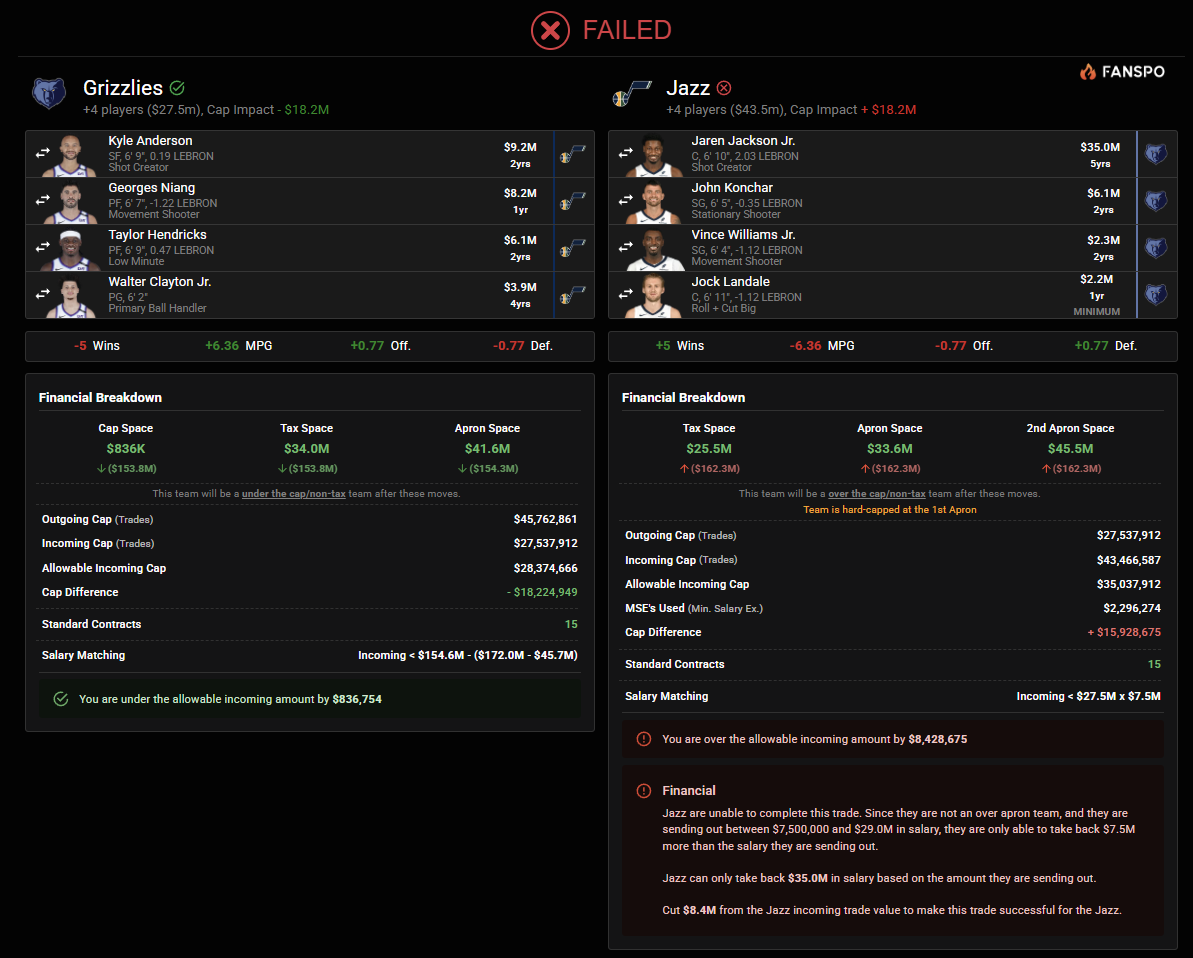Viewport: 1193px width, 958px height.
Task: Click Grizzlies Apron Space value $41.6M
Action: click(488, 449)
